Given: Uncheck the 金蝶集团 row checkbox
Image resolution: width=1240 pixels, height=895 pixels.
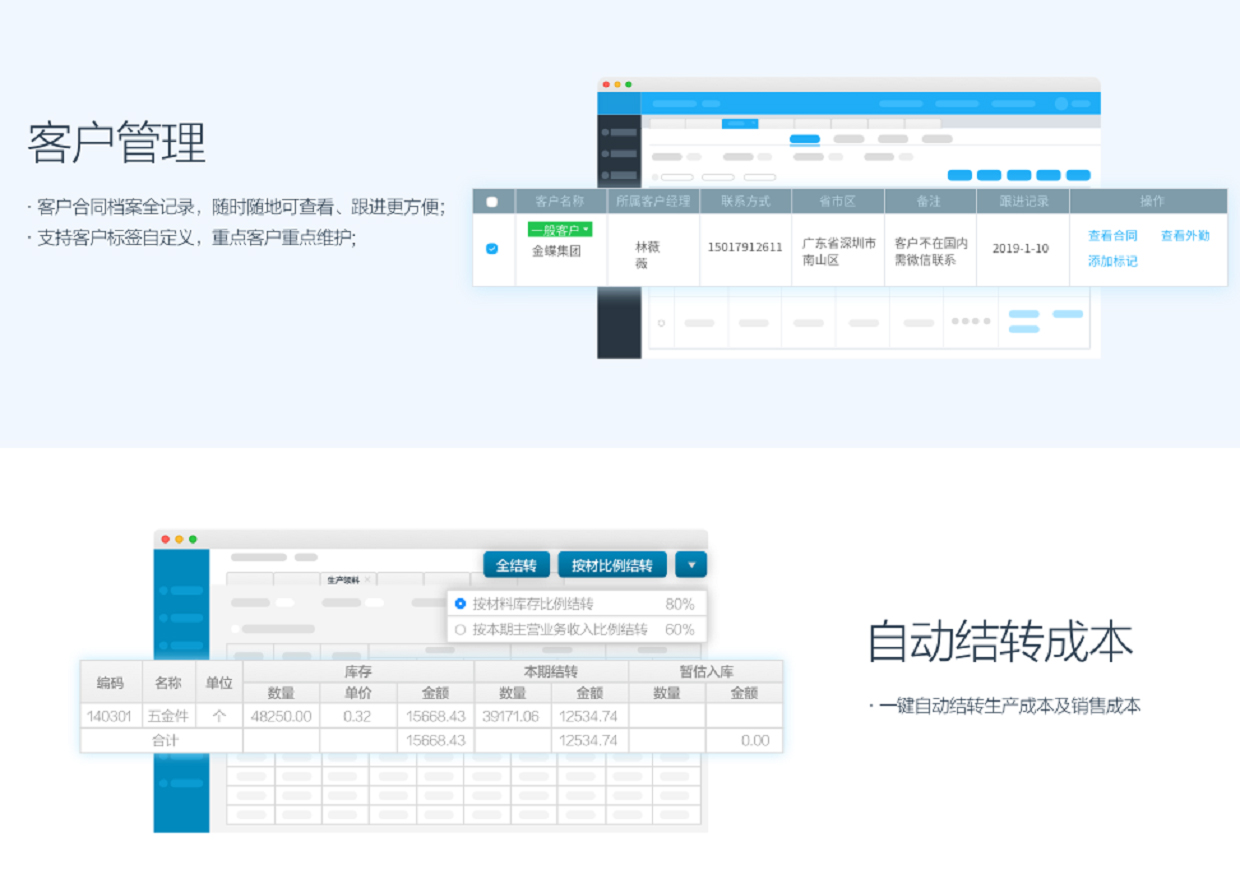Looking at the screenshot, I should (x=491, y=249).
